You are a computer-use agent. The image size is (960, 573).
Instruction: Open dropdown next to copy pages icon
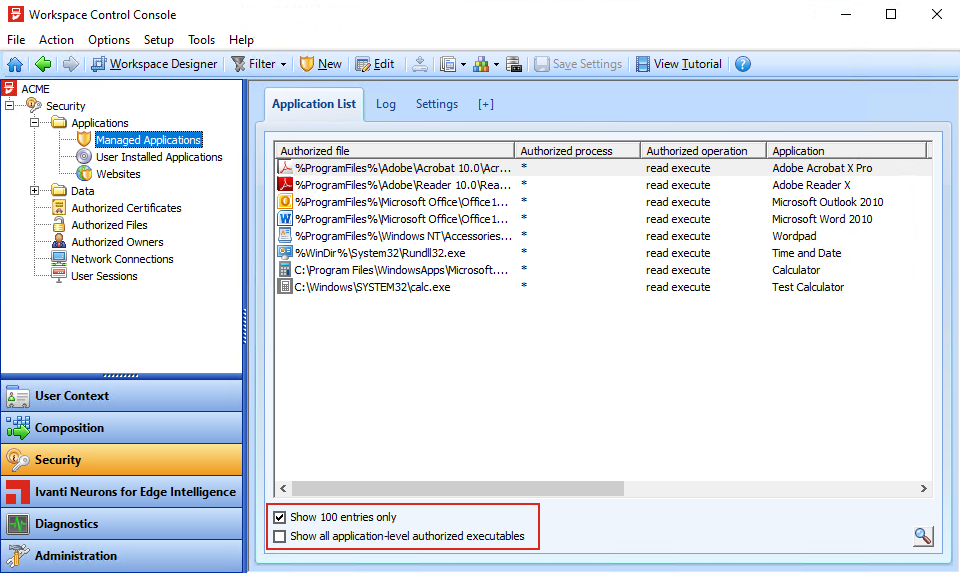tap(463, 64)
